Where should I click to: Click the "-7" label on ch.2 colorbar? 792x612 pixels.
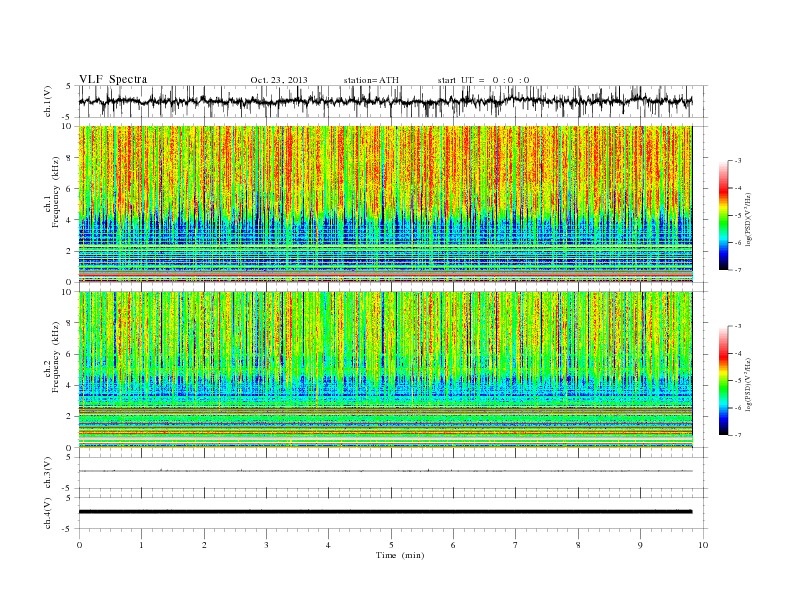[x=738, y=435]
